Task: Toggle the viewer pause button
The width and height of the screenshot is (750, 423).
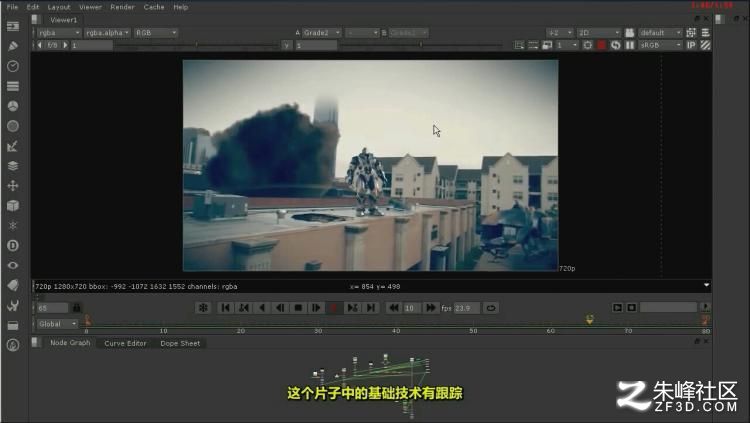Action: [x=630, y=45]
